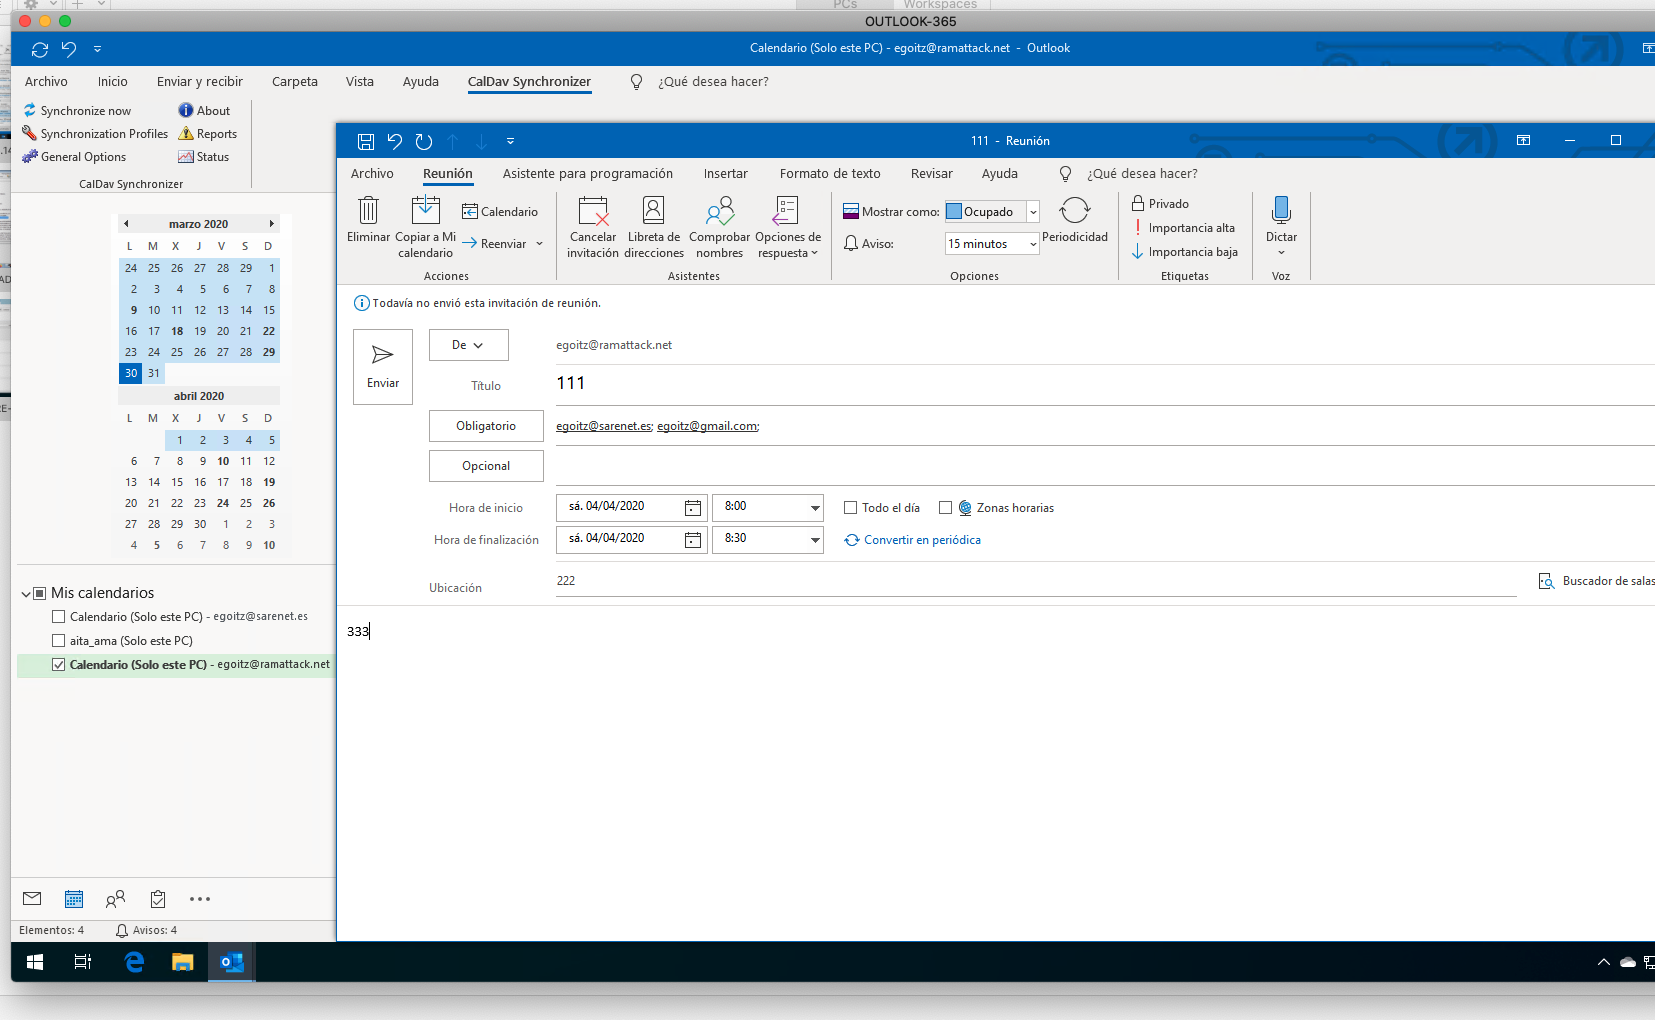Open the Reunión tab

[x=448, y=174]
